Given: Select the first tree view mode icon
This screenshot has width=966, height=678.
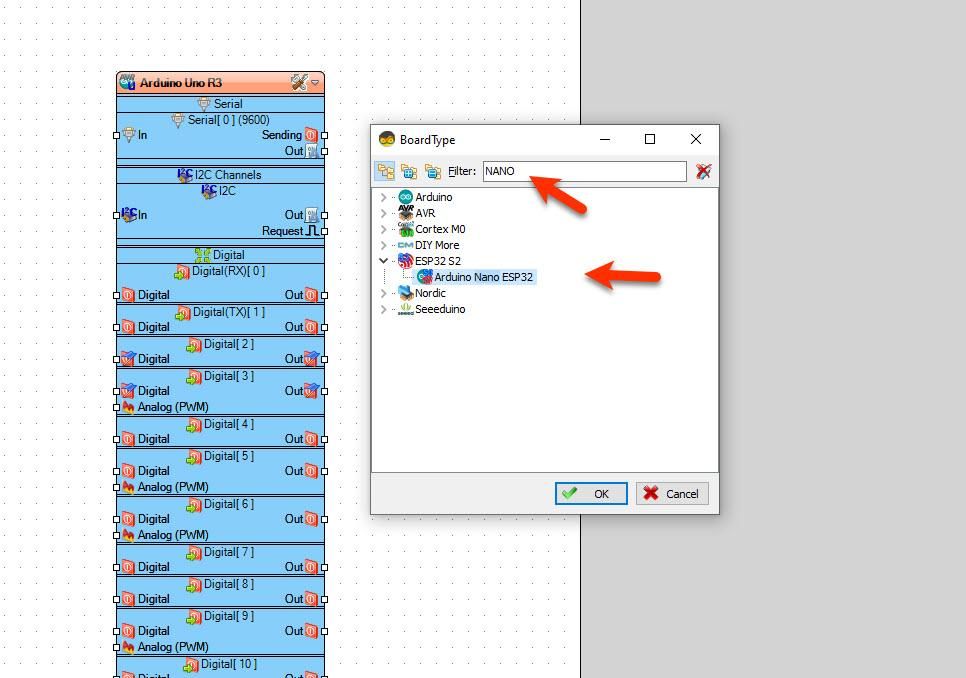Looking at the screenshot, I should point(386,171).
